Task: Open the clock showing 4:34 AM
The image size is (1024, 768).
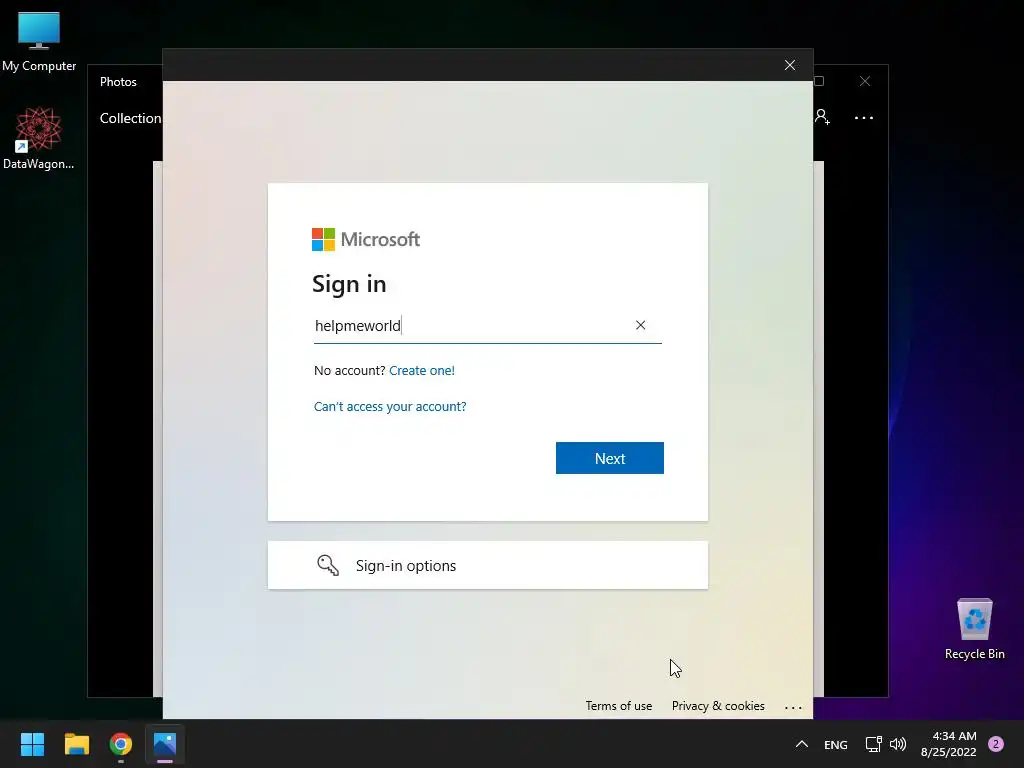Action: point(948,744)
